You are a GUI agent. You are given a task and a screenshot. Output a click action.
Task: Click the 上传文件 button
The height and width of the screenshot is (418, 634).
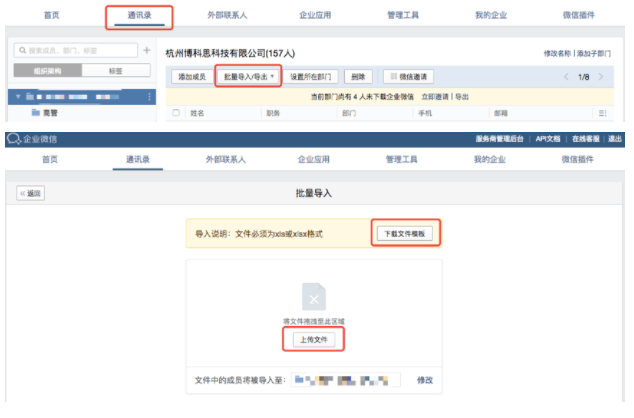pos(314,340)
